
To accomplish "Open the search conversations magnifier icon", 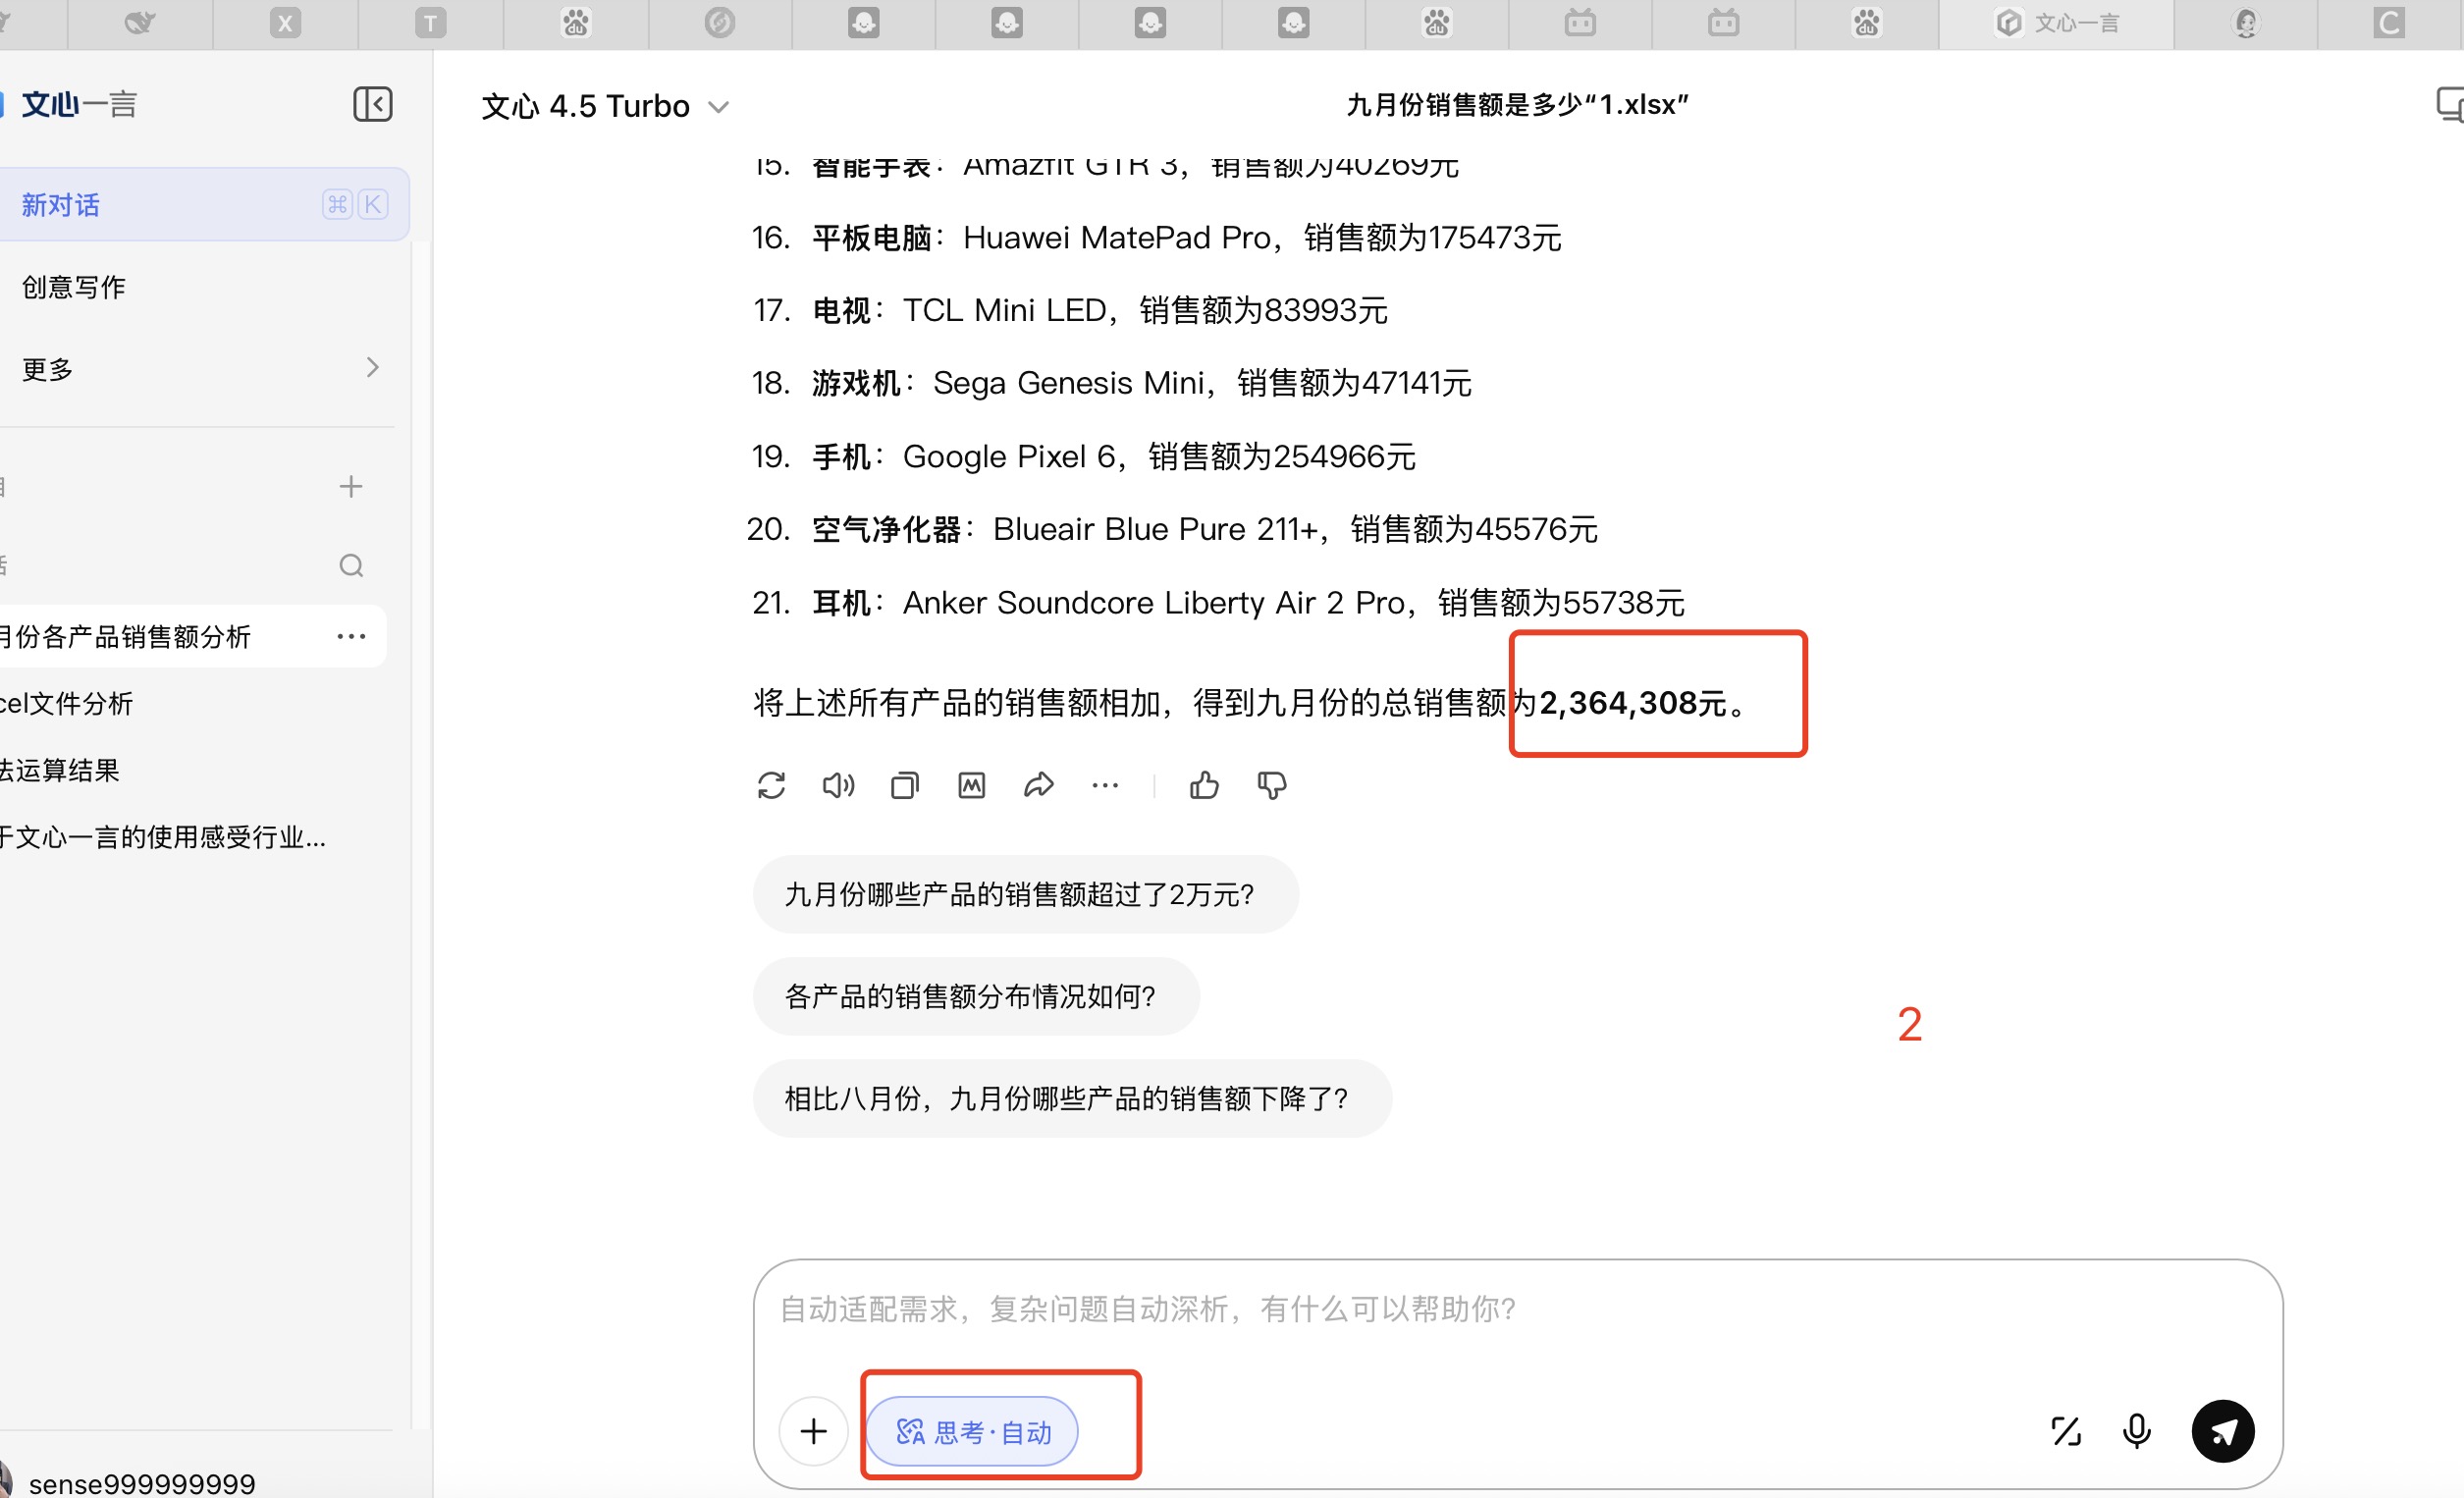I will pos(351,566).
